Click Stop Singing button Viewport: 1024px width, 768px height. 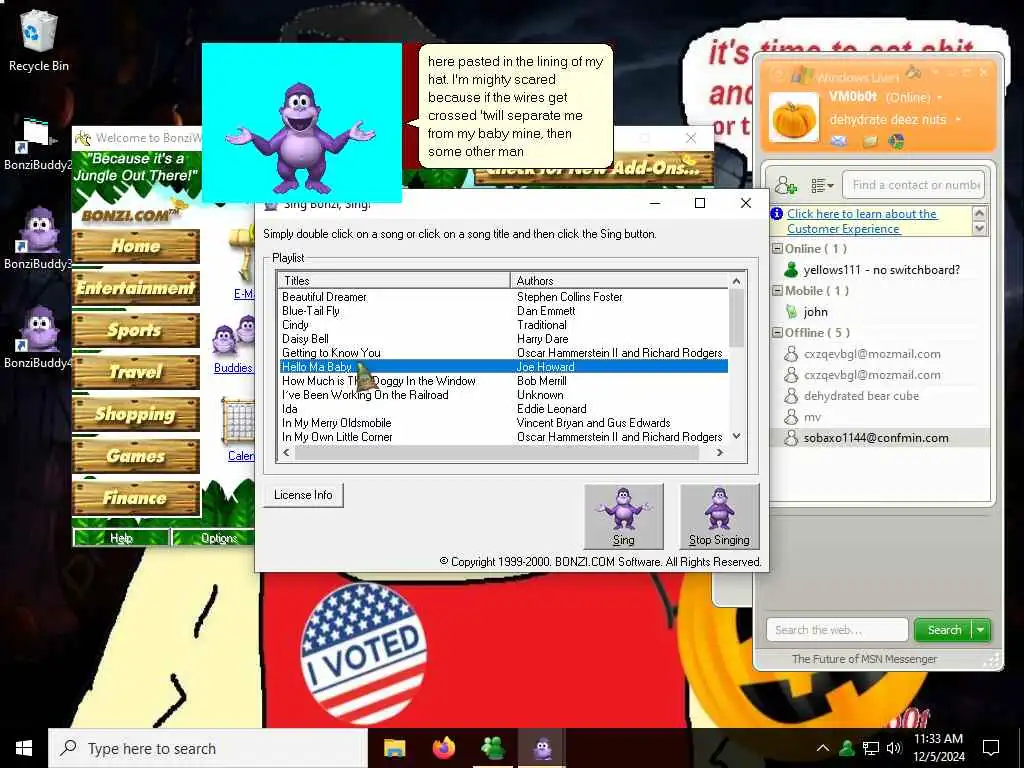pyautogui.click(x=719, y=516)
